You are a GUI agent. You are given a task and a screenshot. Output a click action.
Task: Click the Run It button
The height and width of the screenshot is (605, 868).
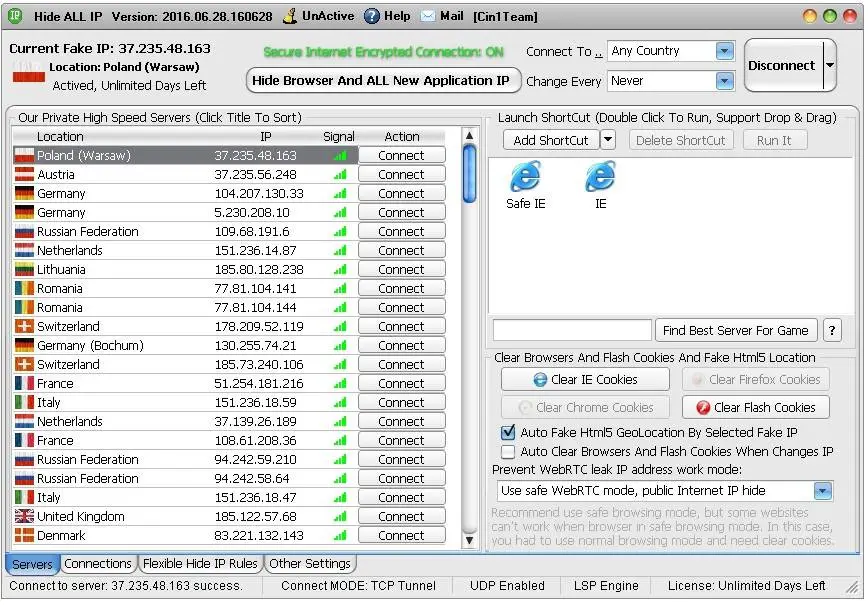(774, 140)
